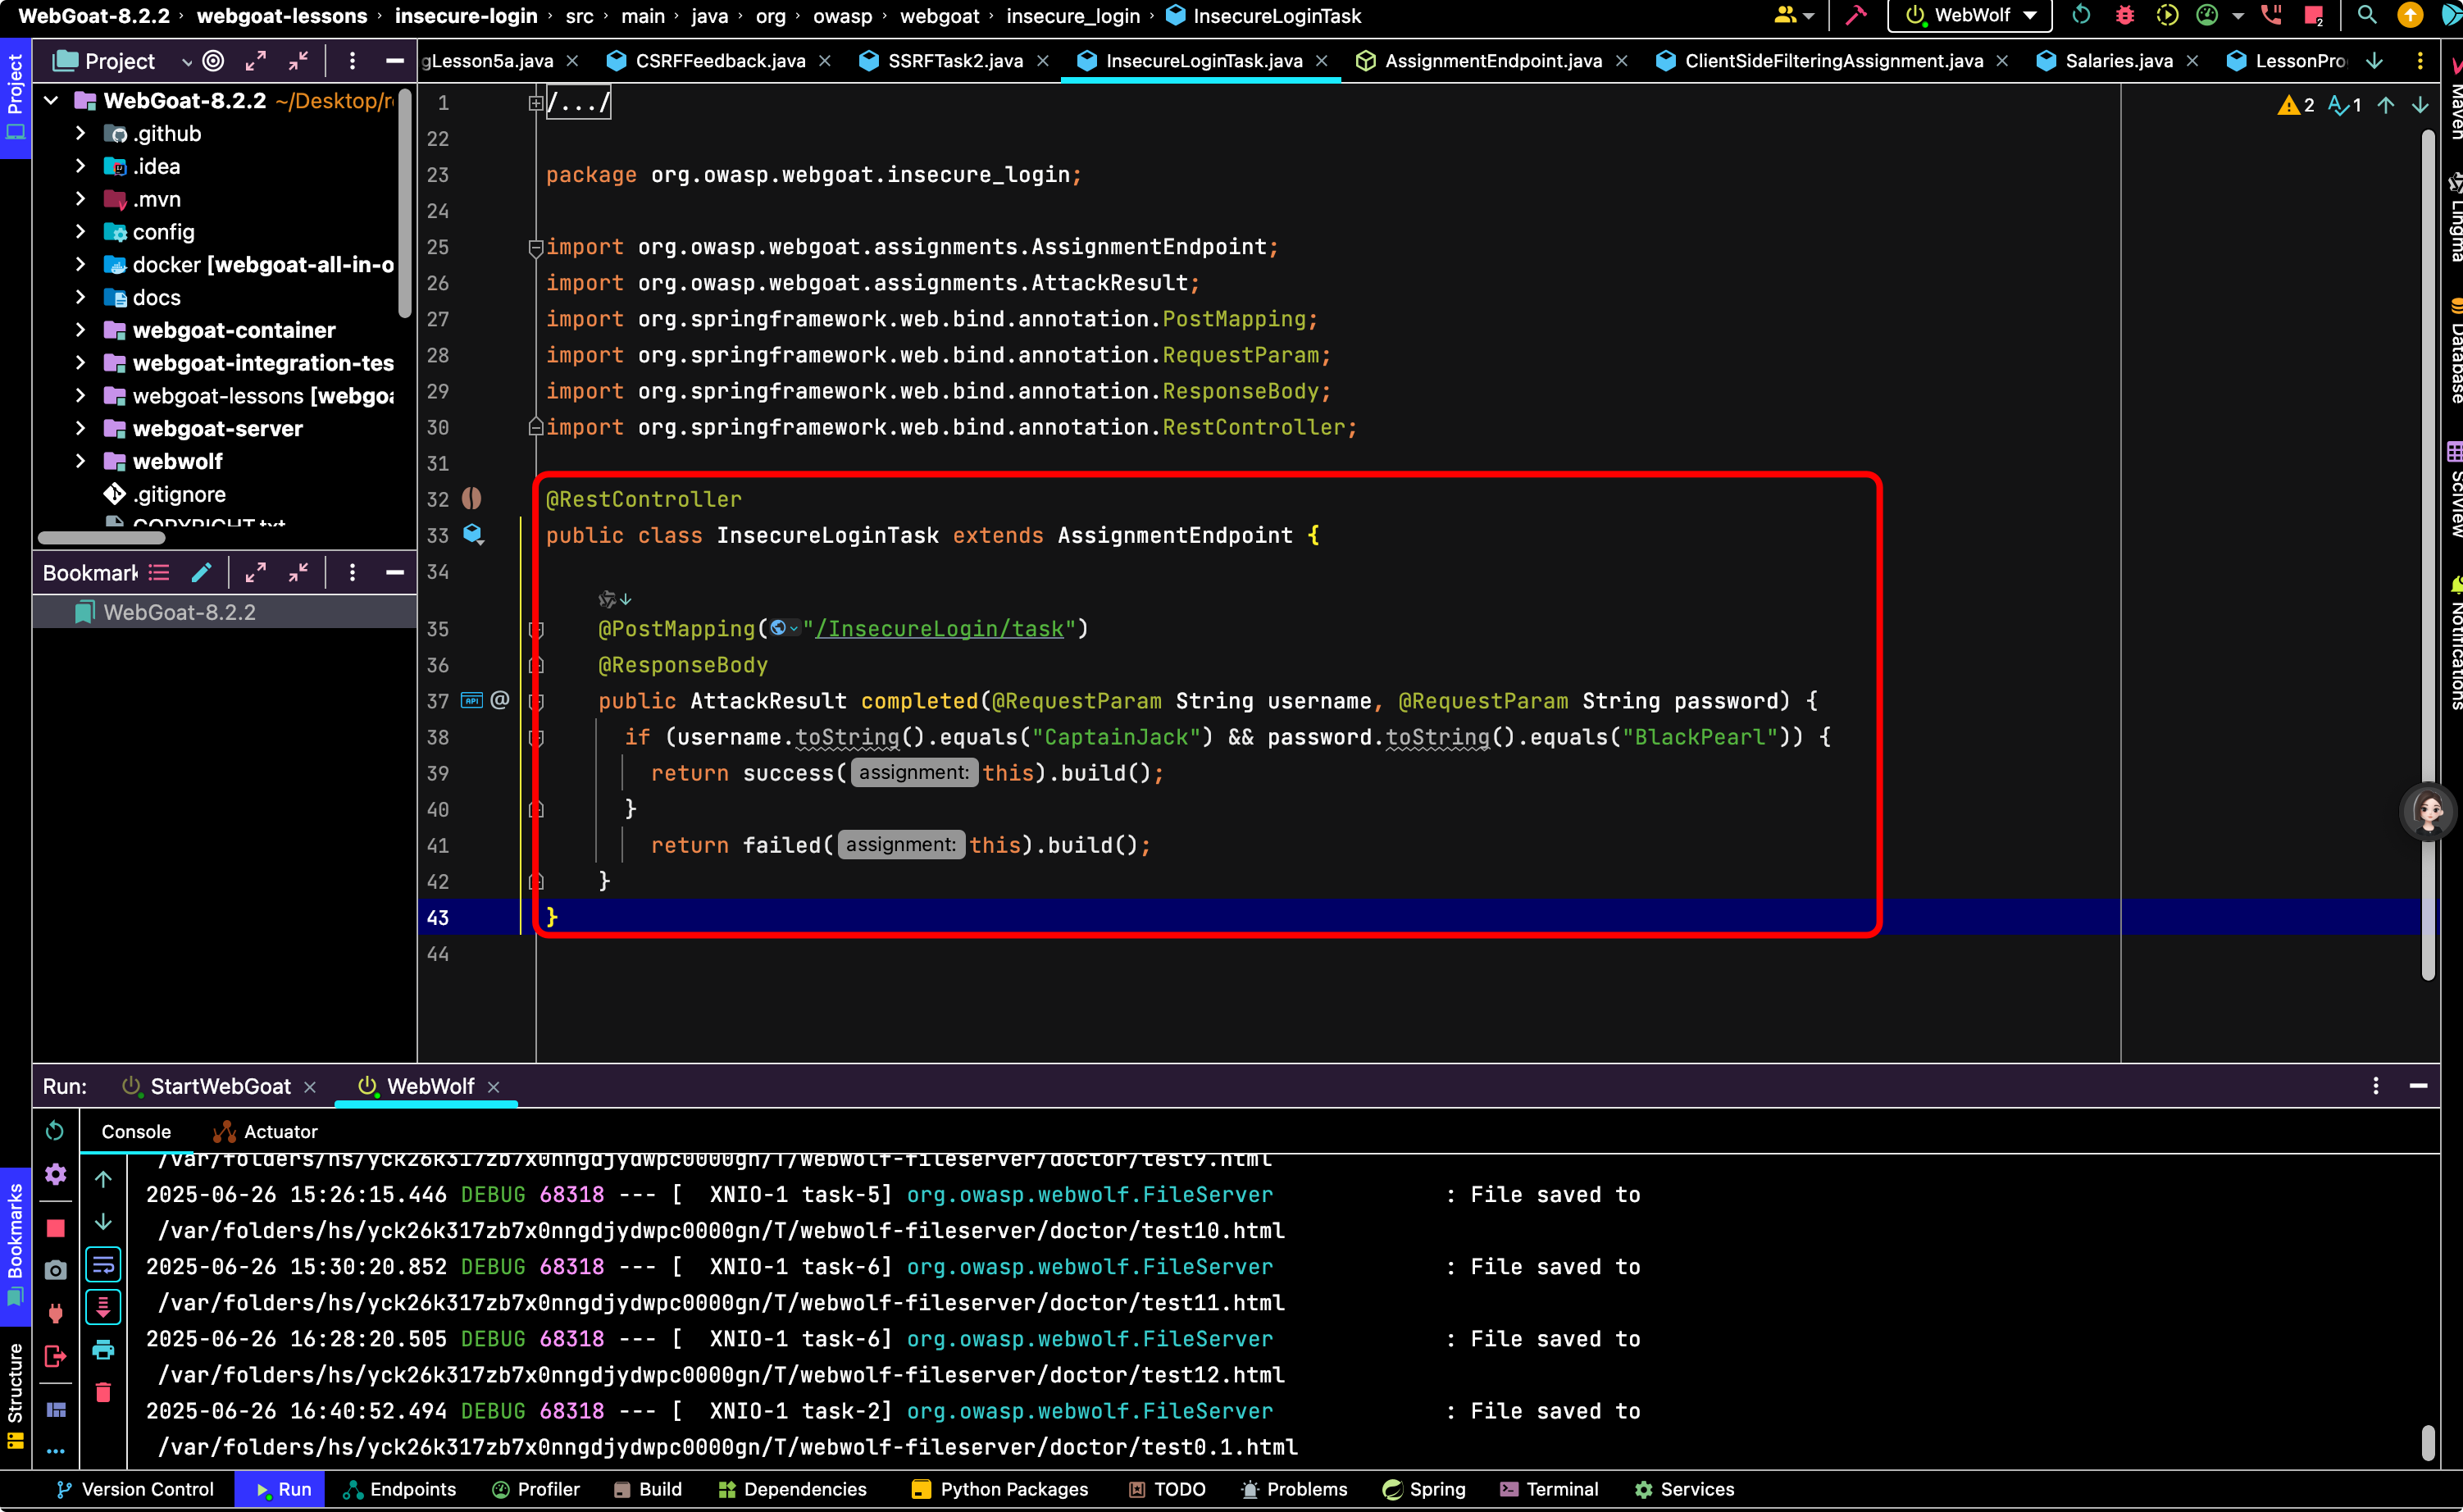Open the /InsecureLogin/task URL link

click(x=939, y=629)
